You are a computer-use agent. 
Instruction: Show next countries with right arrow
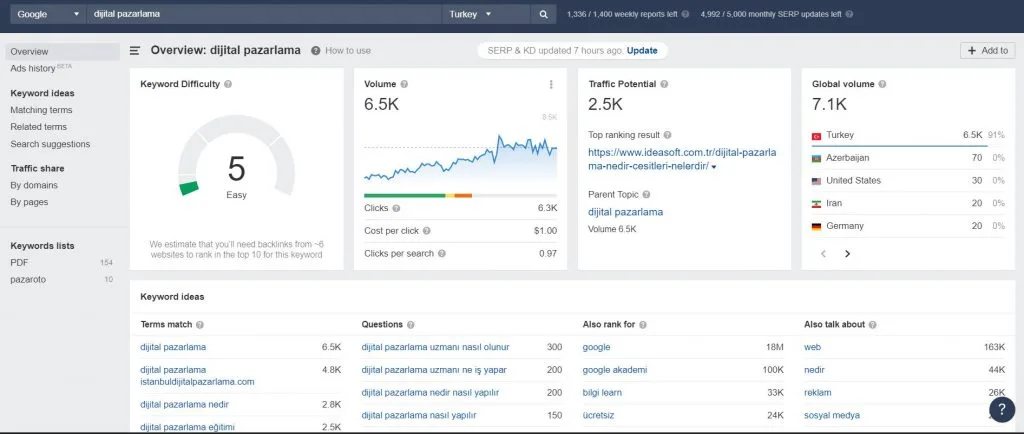pyautogui.click(x=848, y=254)
